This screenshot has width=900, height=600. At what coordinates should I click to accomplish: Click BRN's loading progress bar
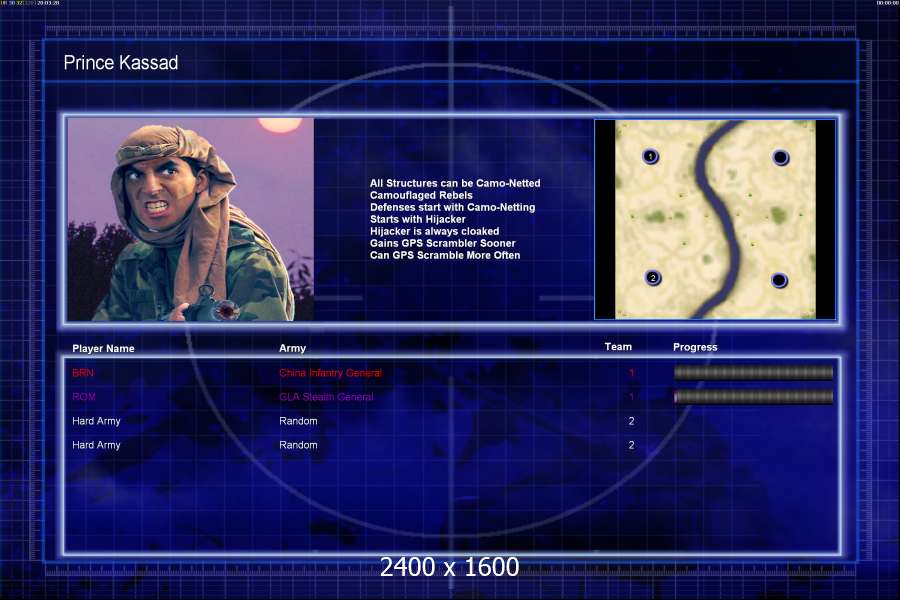753,373
